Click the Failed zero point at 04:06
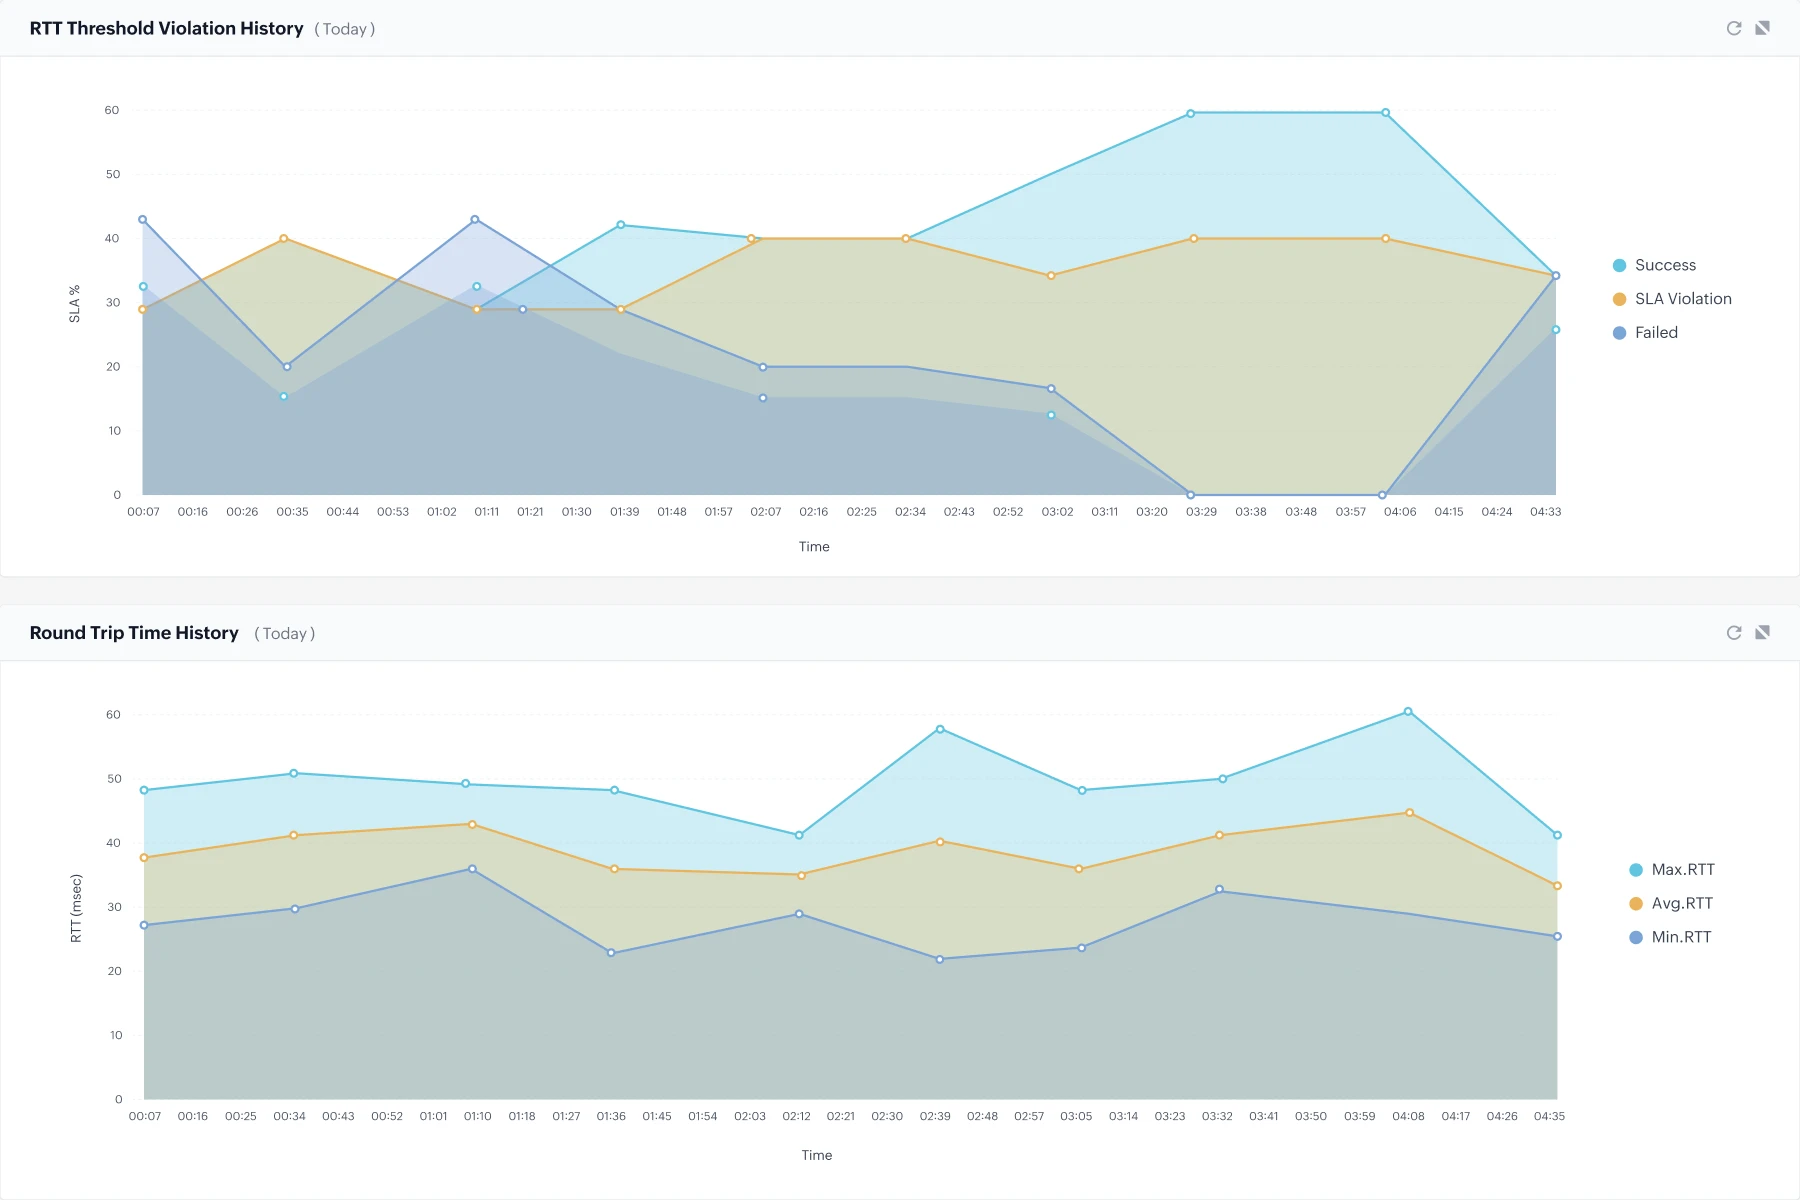 [1382, 495]
